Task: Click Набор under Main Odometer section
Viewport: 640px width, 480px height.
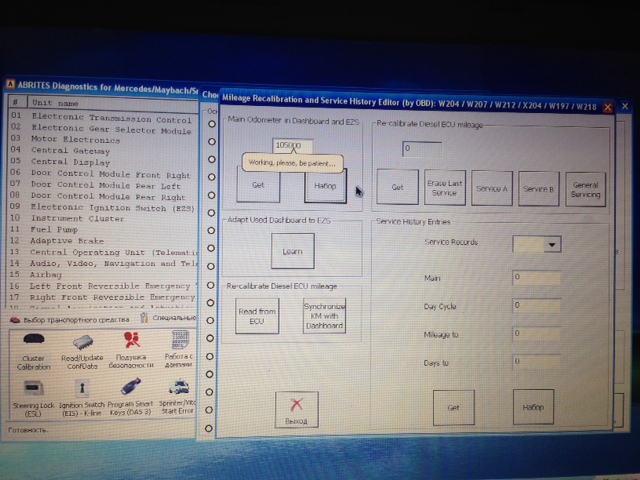Action: (x=325, y=186)
